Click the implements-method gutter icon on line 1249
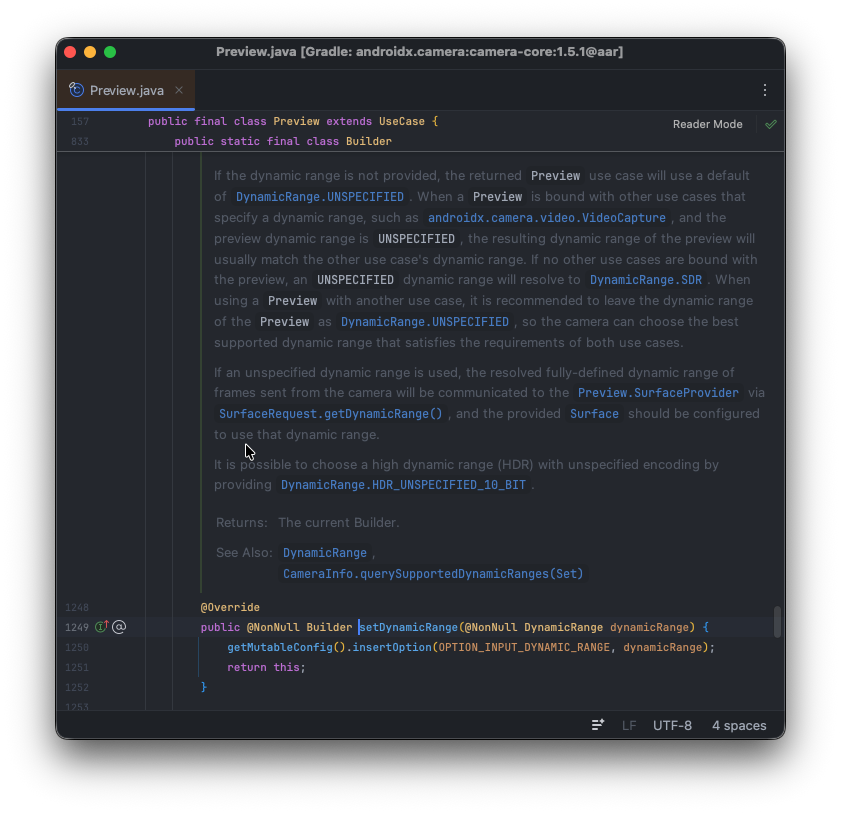This screenshot has height=813, width=841. tap(101, 627)
